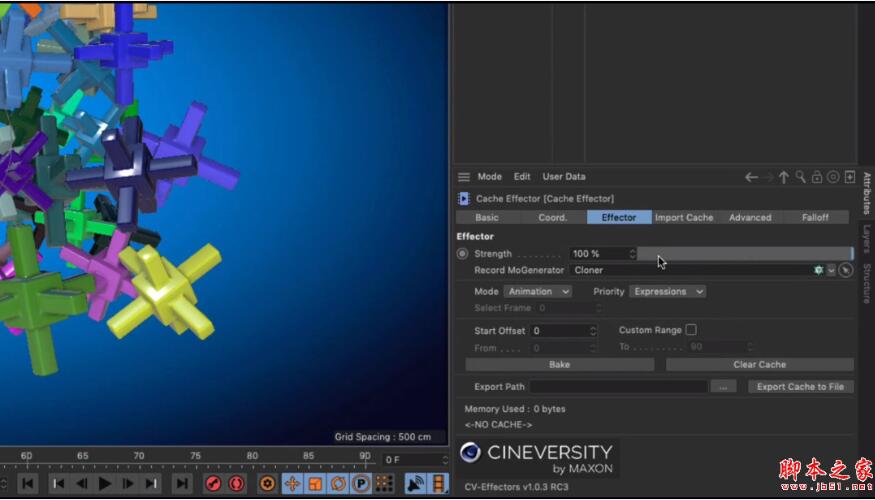Open the Attributes side tab

pos(867,193)
